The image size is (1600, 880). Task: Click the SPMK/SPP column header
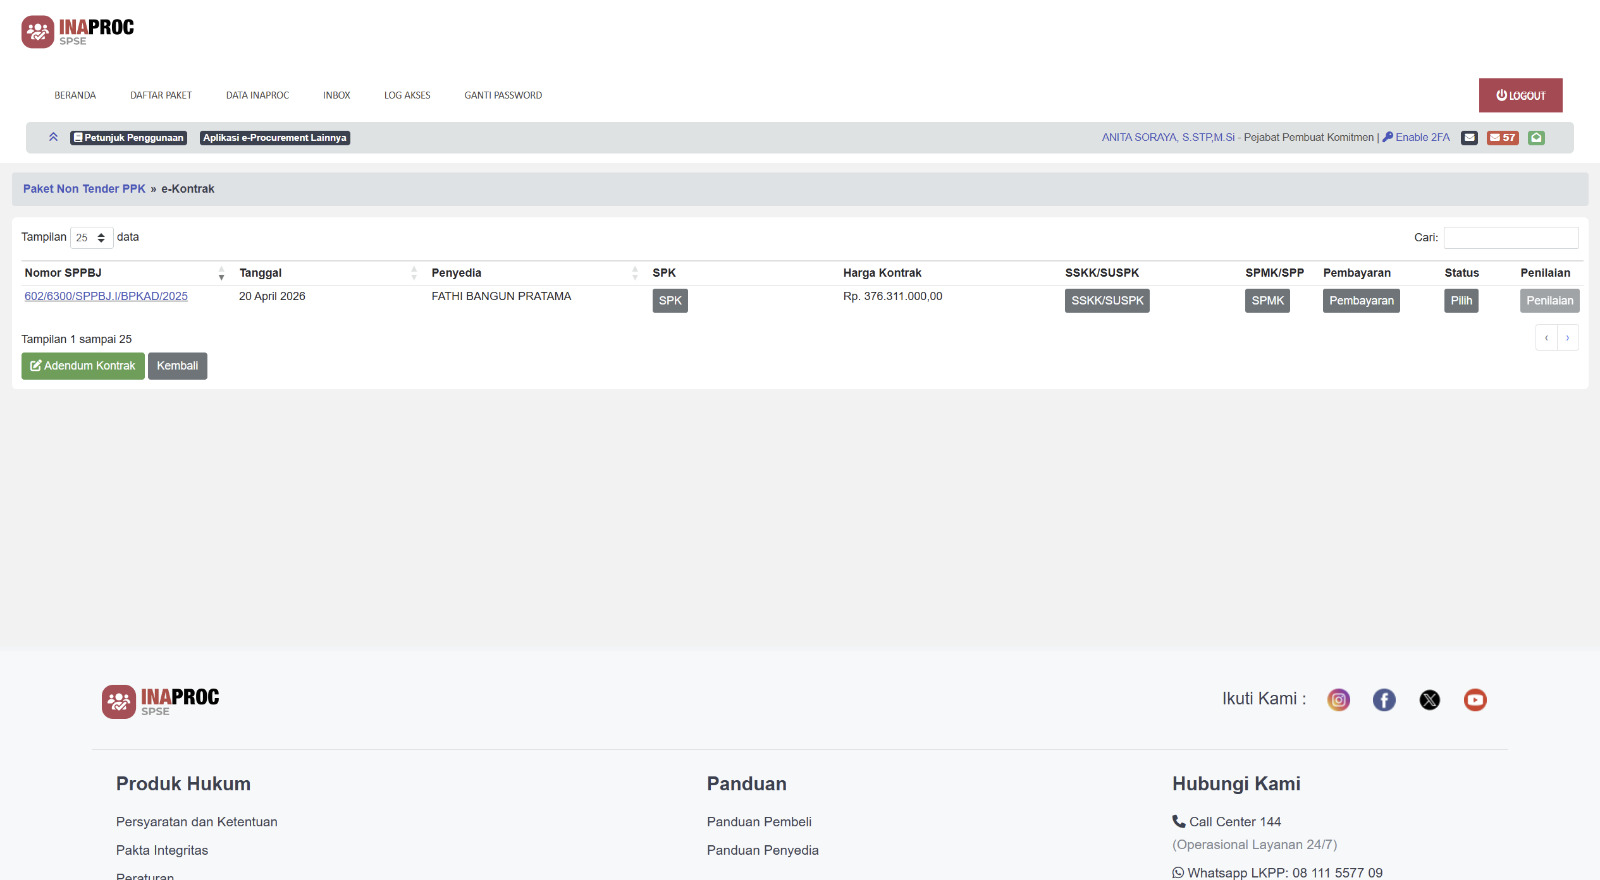pos(1274,273)
